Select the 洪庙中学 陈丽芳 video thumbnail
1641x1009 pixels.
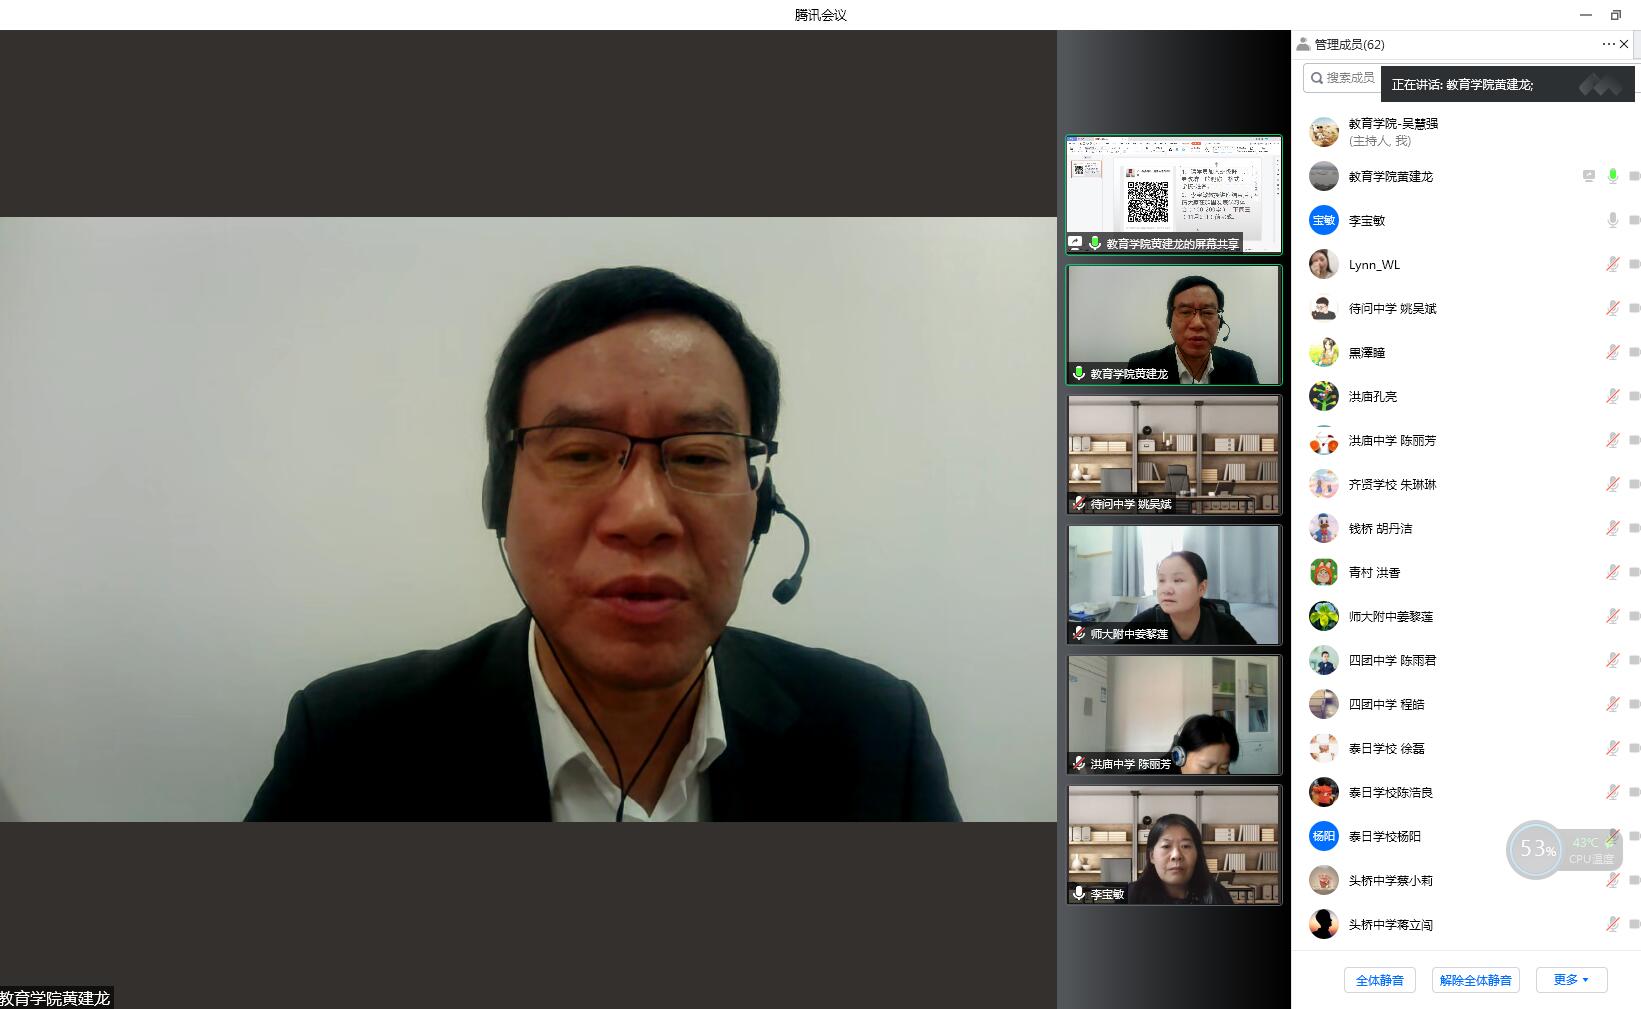1174,715
